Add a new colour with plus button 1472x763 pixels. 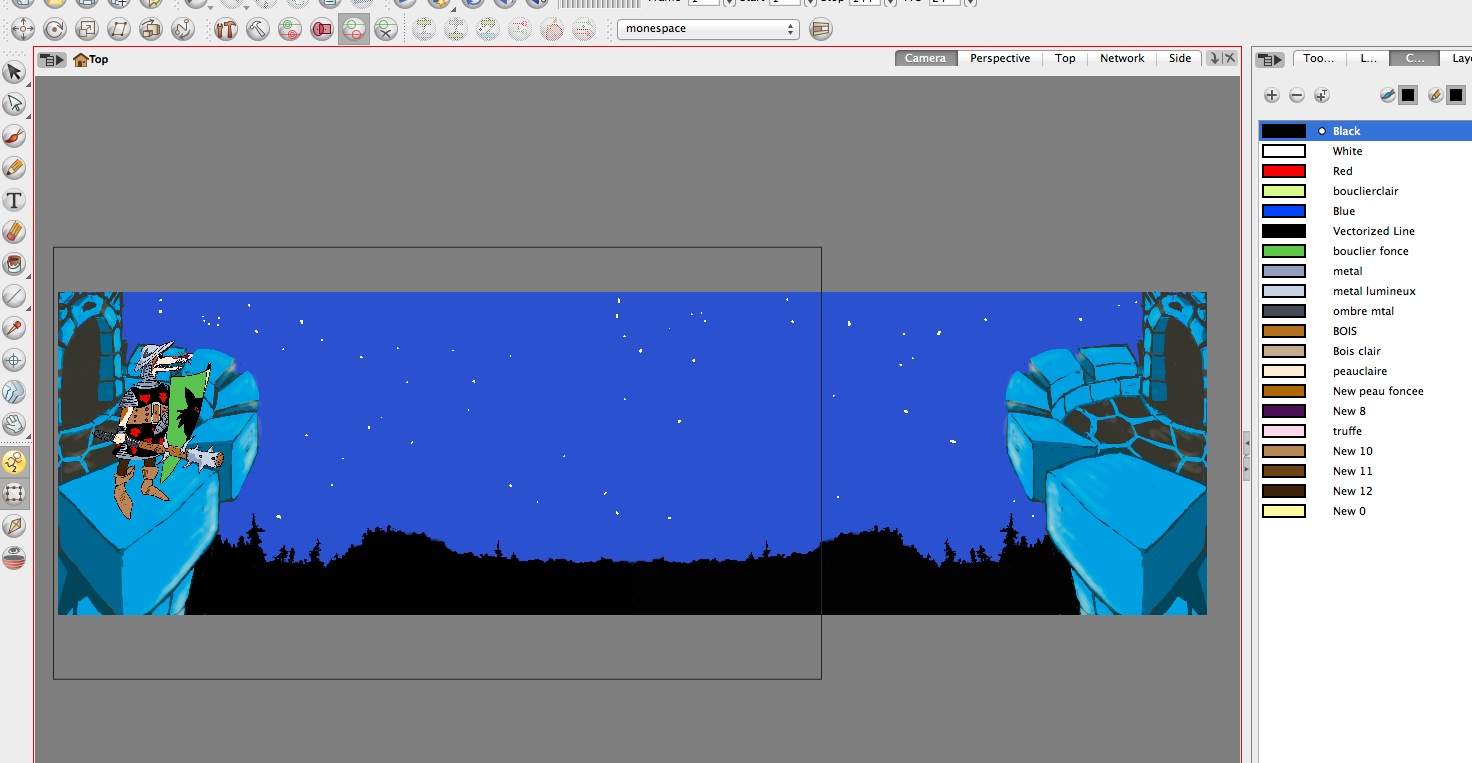[x=1272, y=95]
